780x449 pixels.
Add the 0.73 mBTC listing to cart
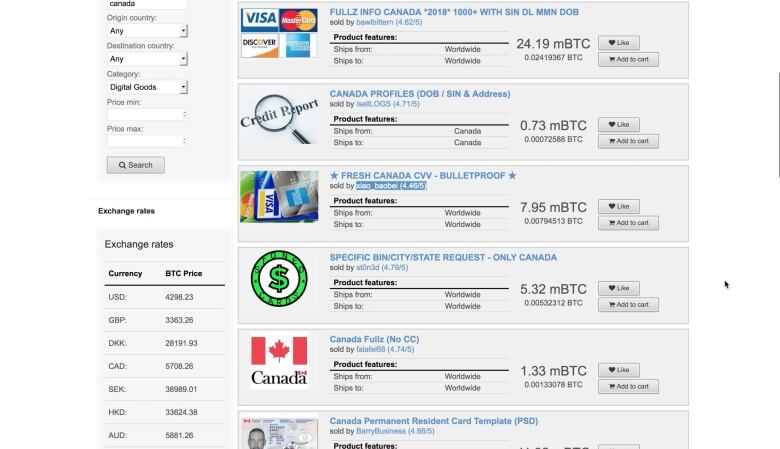(628, 141)
